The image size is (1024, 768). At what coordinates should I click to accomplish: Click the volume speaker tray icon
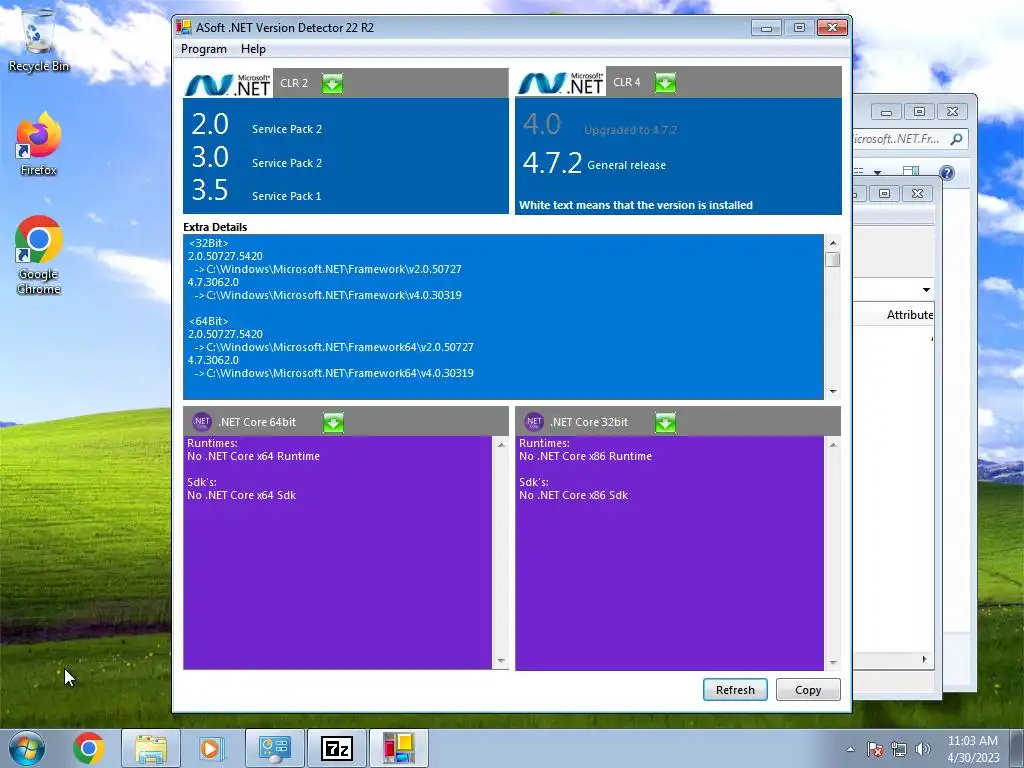coord(923,749)
